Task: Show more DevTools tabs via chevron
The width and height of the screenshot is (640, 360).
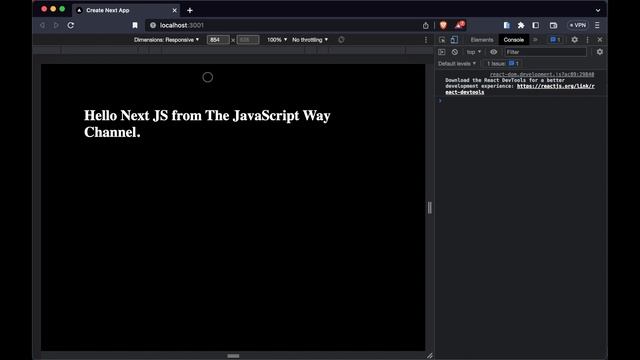Action: click(x=535, y=40)
